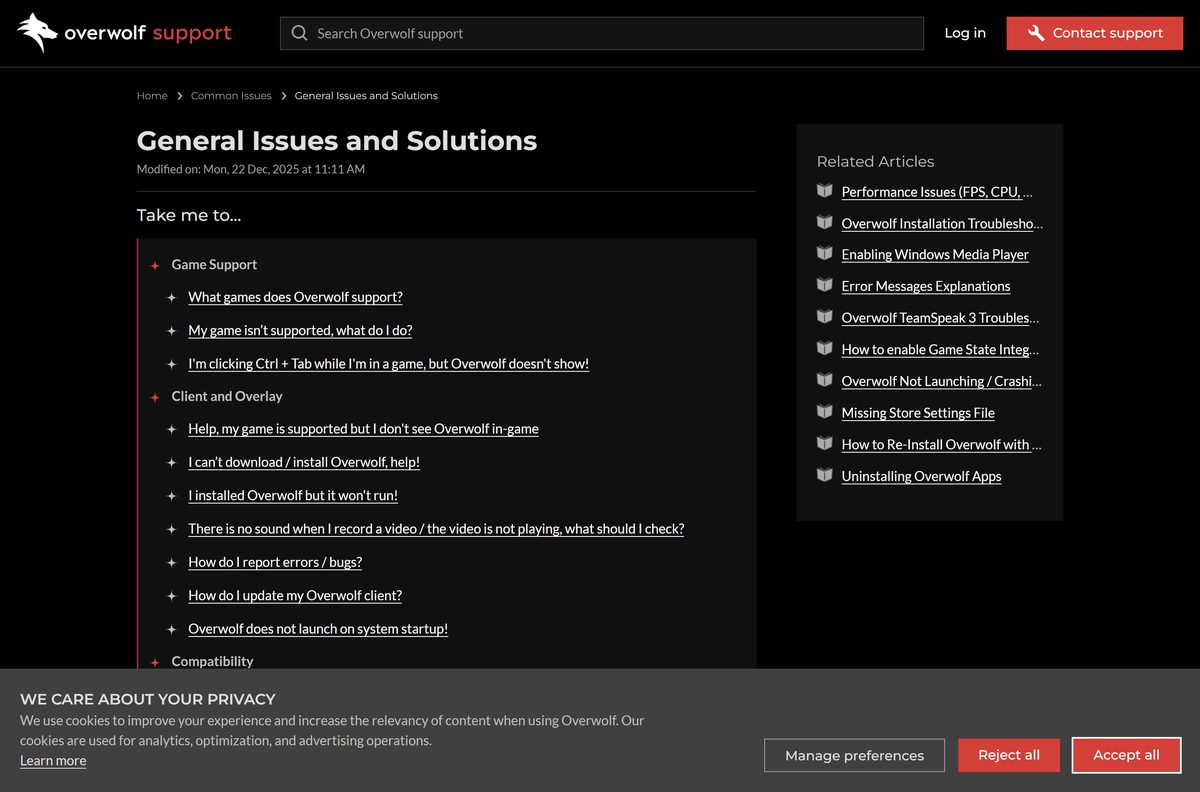Click book icon beside Error Messages Explanations
The image size is (1200, 792).
pyautogui.click(x=824, y=285)
